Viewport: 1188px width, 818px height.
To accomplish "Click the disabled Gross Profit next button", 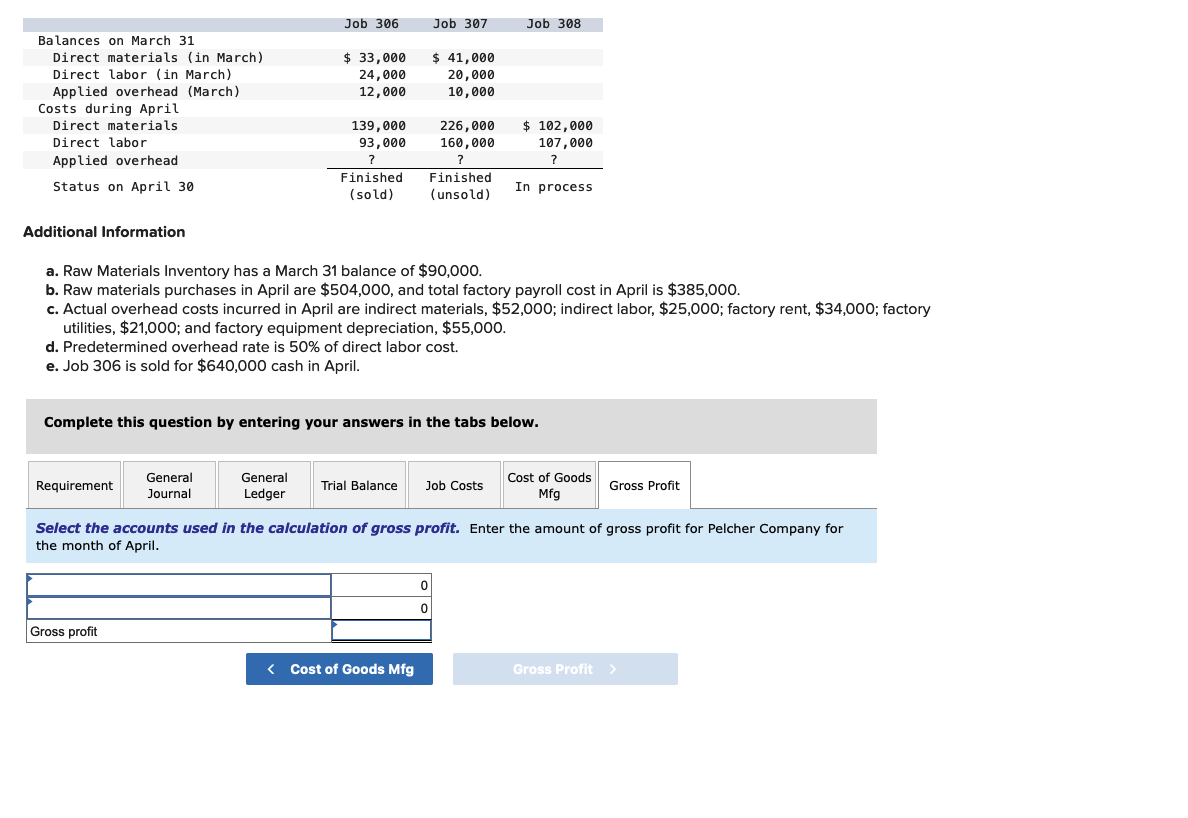I will [565, 669].
